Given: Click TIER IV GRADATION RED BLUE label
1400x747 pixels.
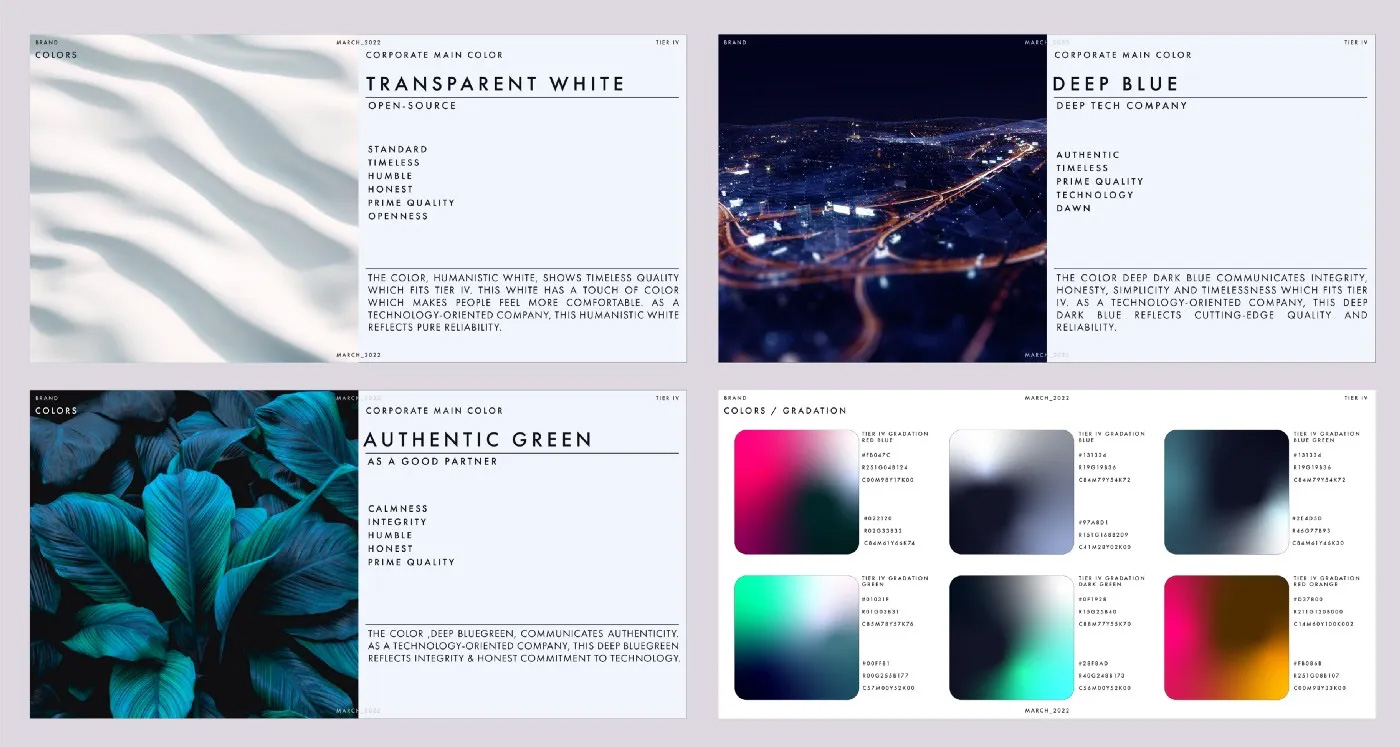Looking at the screenshot, I should pos(895,437).
